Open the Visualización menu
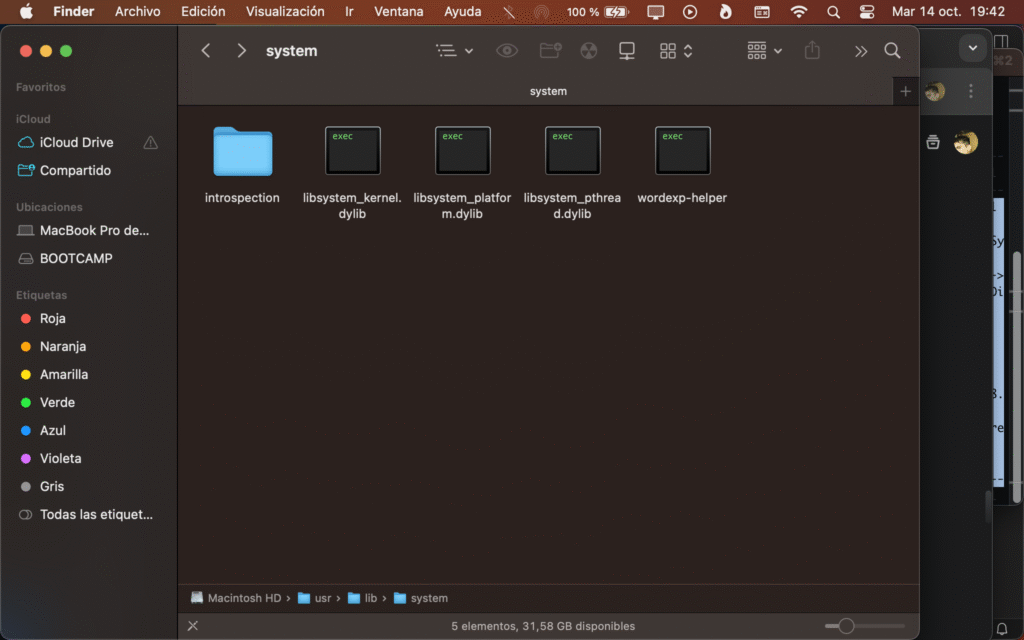Viewport: 1024px width, 640px height. tap(285, 12)
